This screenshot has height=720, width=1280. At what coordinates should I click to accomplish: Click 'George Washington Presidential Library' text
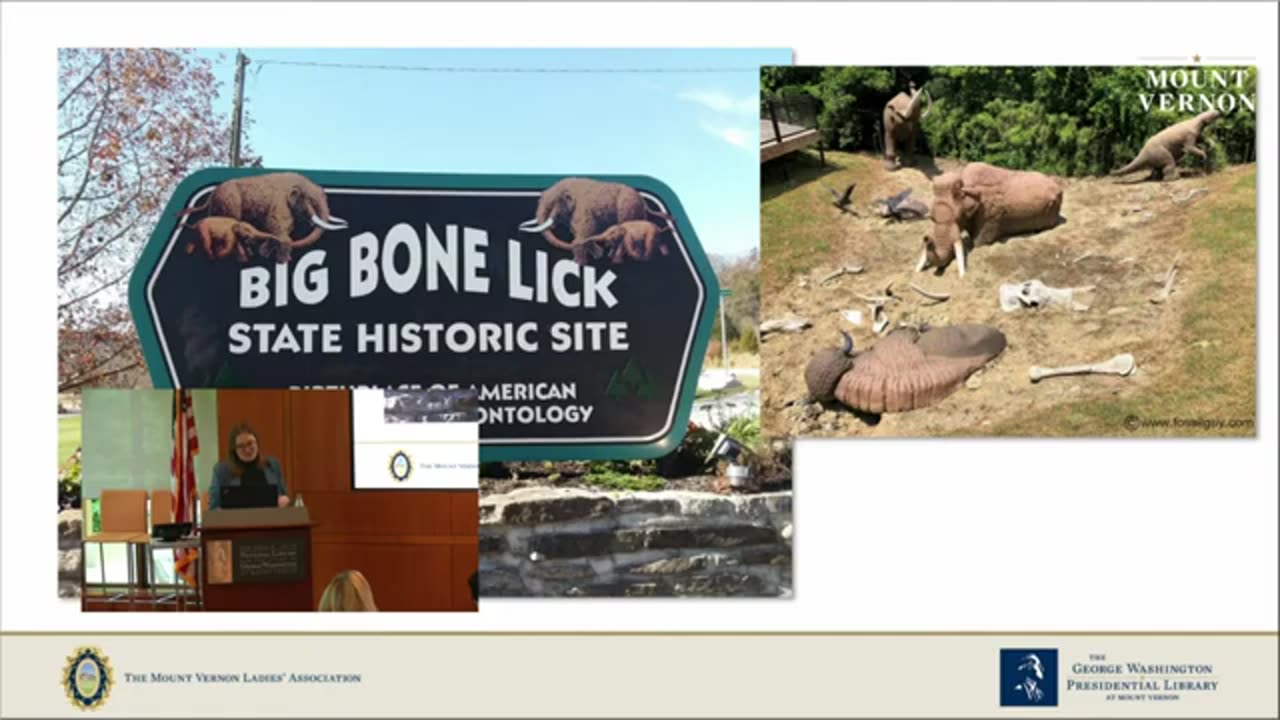[x=1141, y=678]
